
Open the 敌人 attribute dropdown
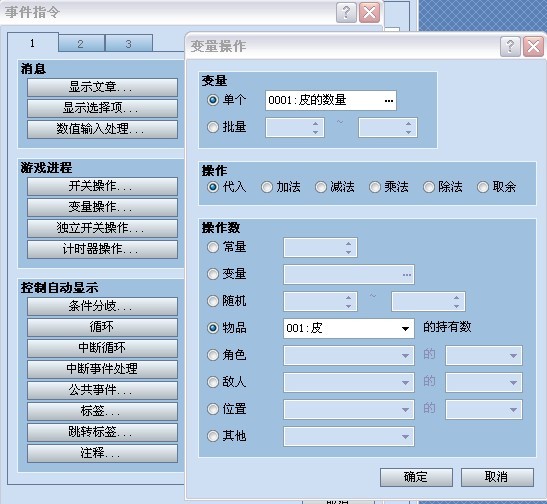tap(484, 382)
